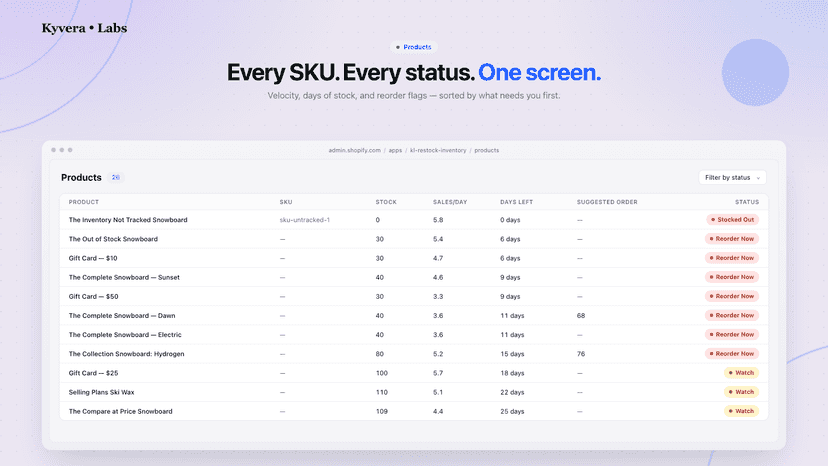Click the sku-untracked-1 SKU value
The width and height of the screenshot is (828, 466).
(x=305, y=220)
